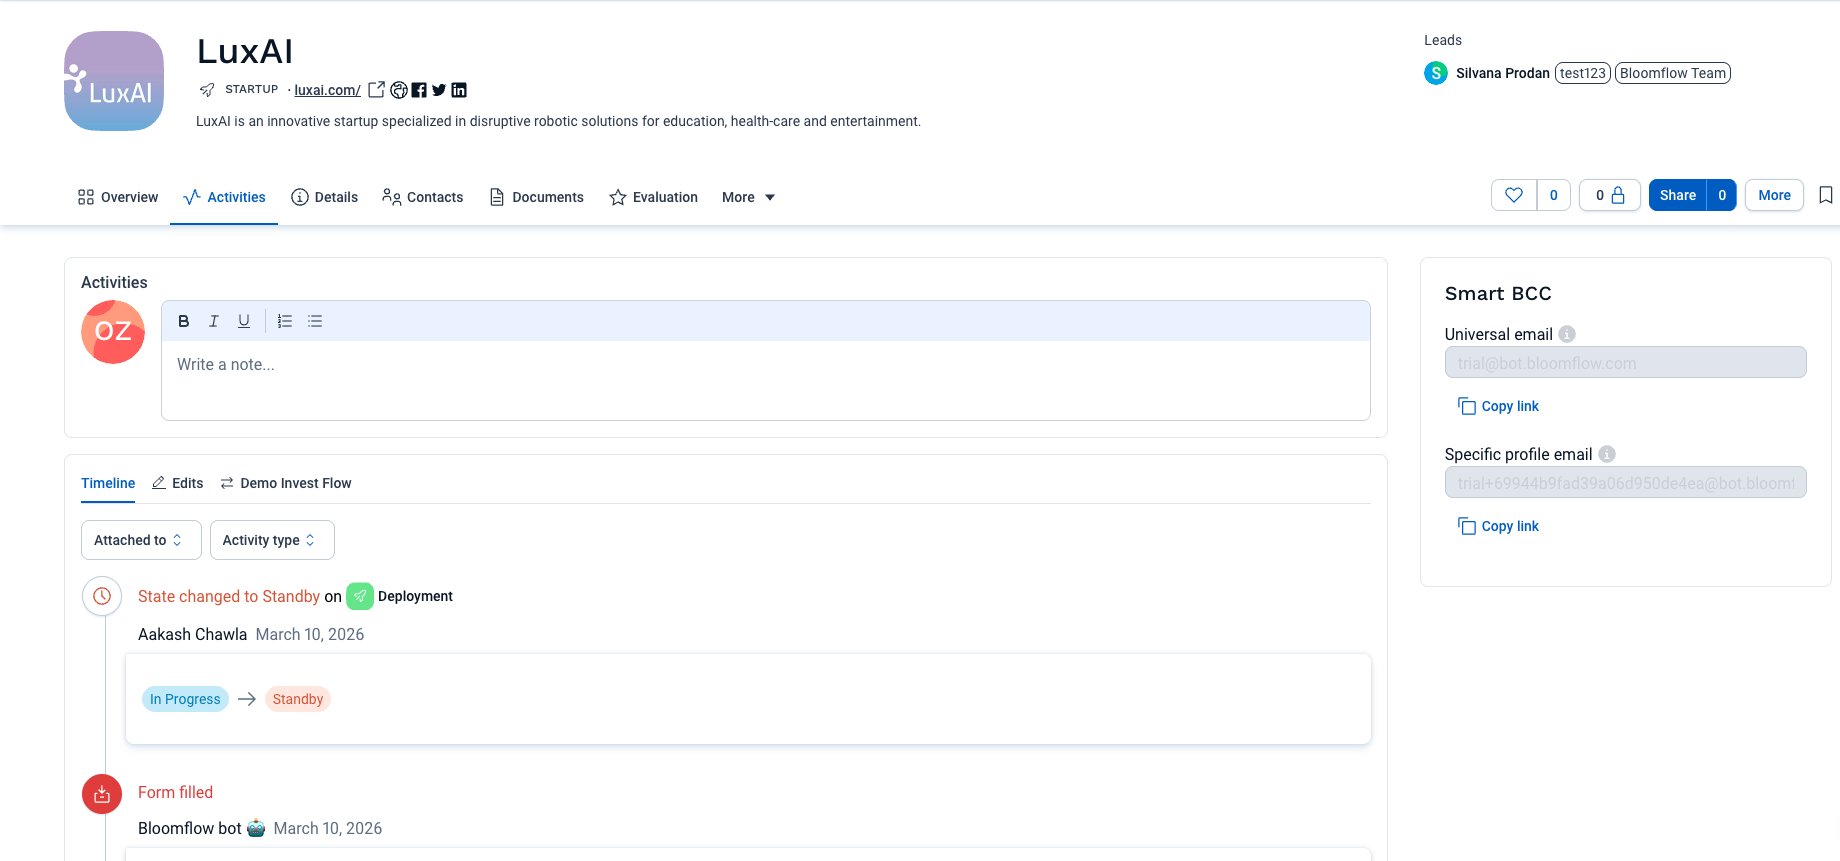The height and width of the screenshot is (861, 1840).
Task: Click the Specific profile email field
Action: click(x=1626, y=482)
